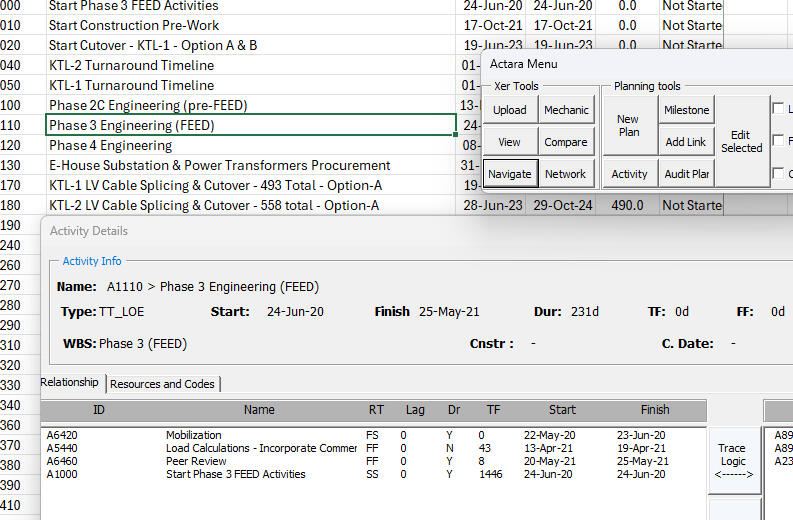Click the Edit Selected button
This screenshot has height=520, width=793.
[740, 141]
